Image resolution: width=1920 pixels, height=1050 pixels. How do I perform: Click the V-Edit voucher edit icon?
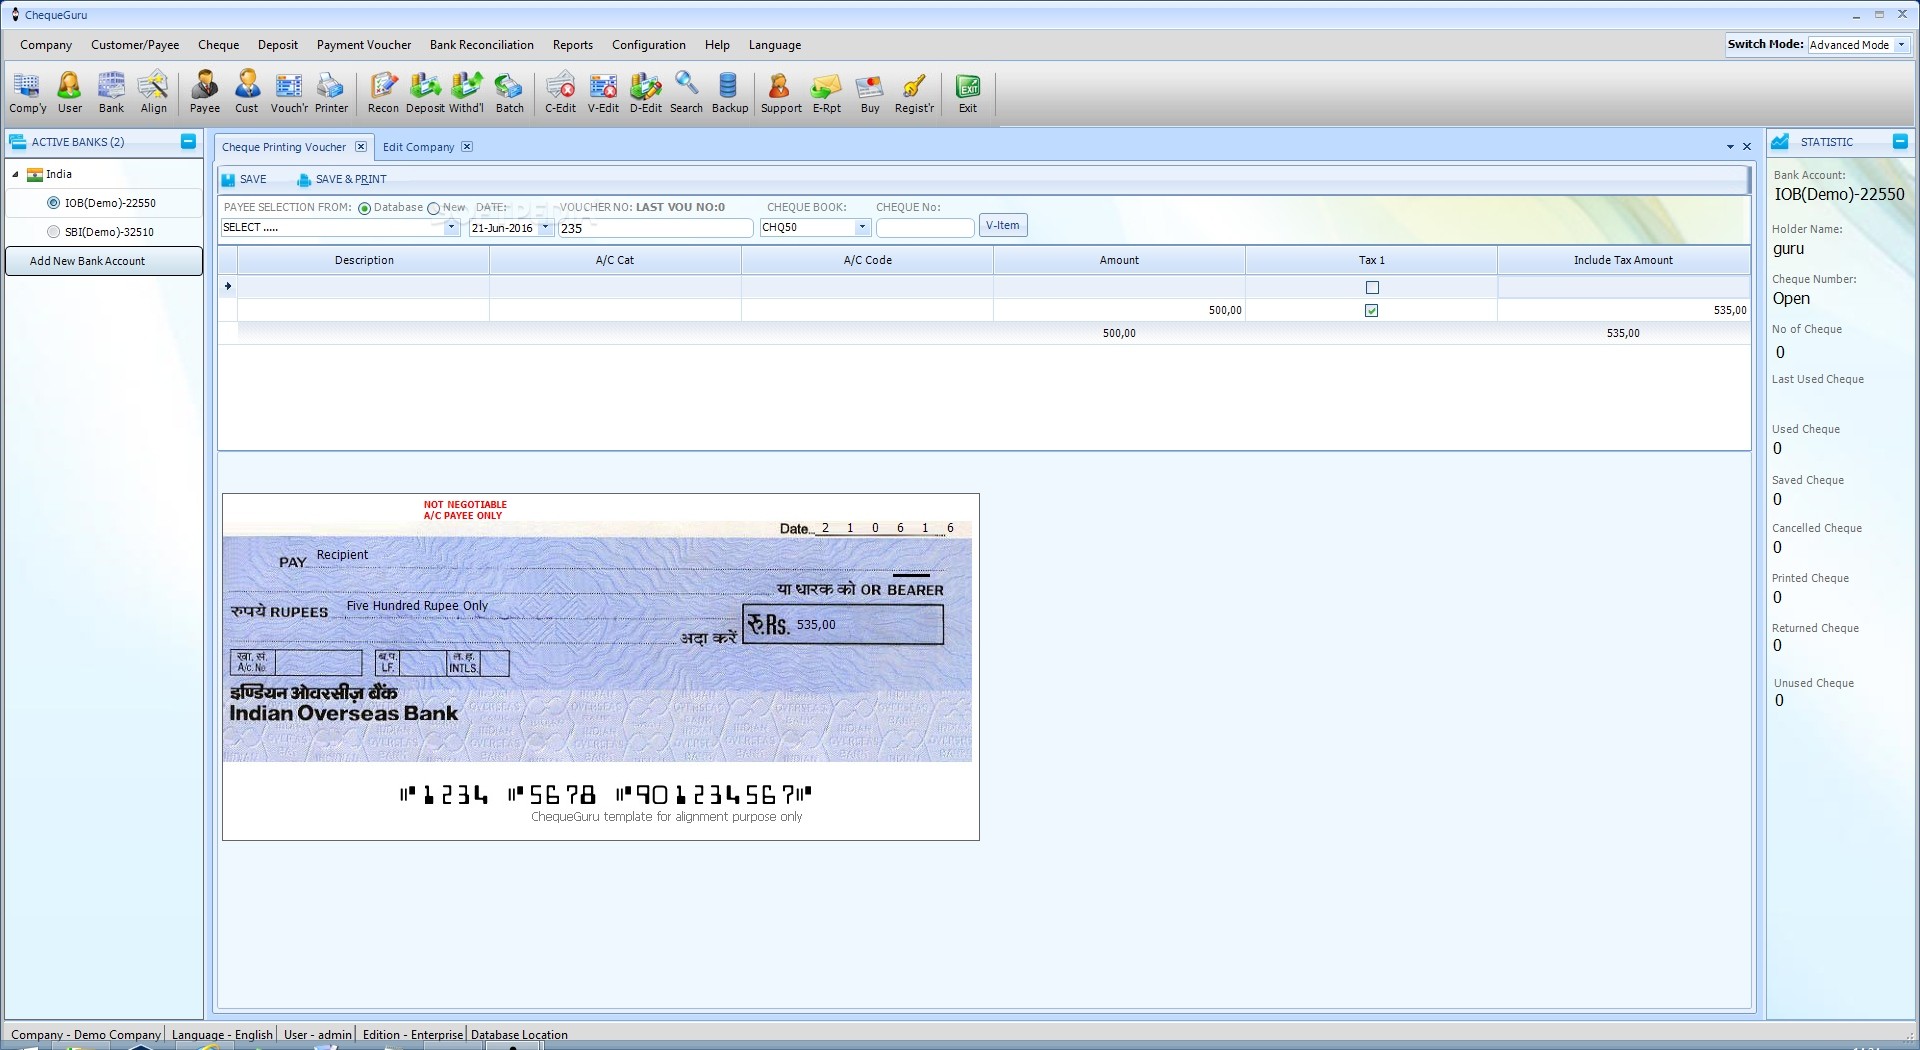coord(603,93)
